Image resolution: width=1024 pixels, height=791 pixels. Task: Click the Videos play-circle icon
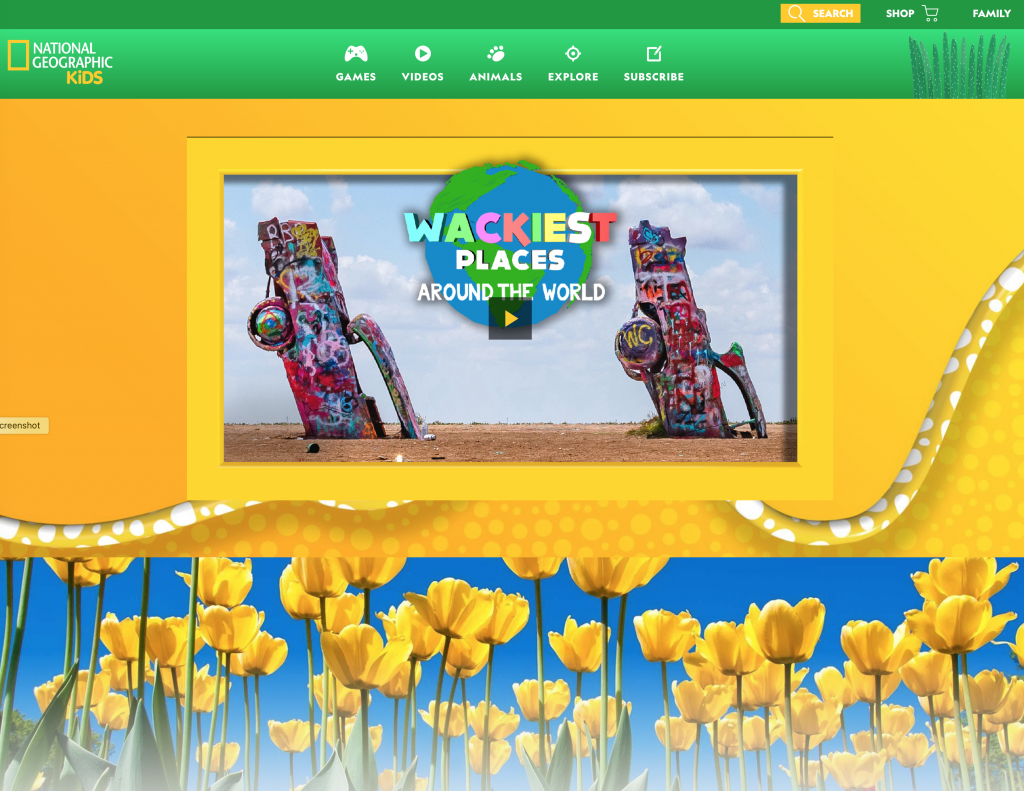(423, 54)
